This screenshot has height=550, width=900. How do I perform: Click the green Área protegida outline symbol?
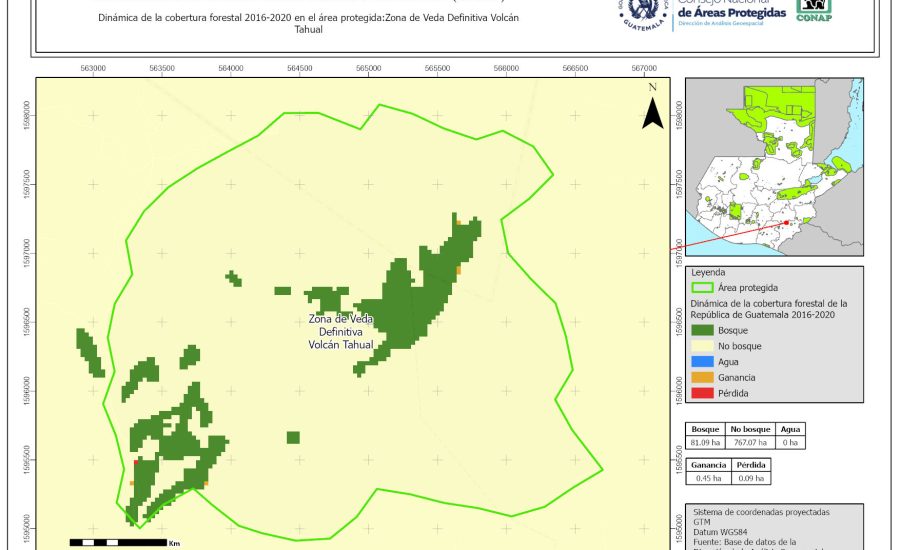click(703, 287)
